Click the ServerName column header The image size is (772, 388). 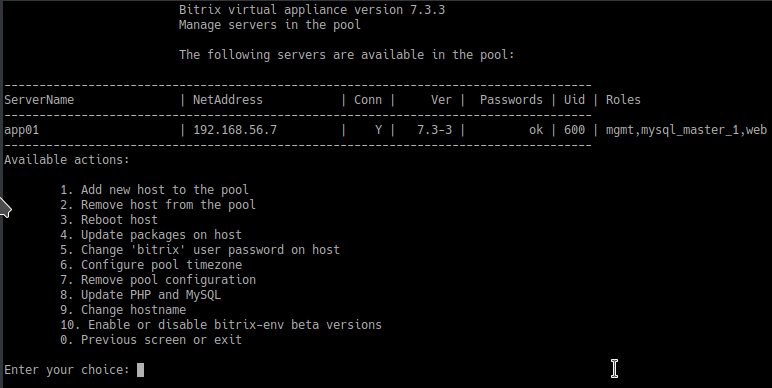[x=39, y=100]
